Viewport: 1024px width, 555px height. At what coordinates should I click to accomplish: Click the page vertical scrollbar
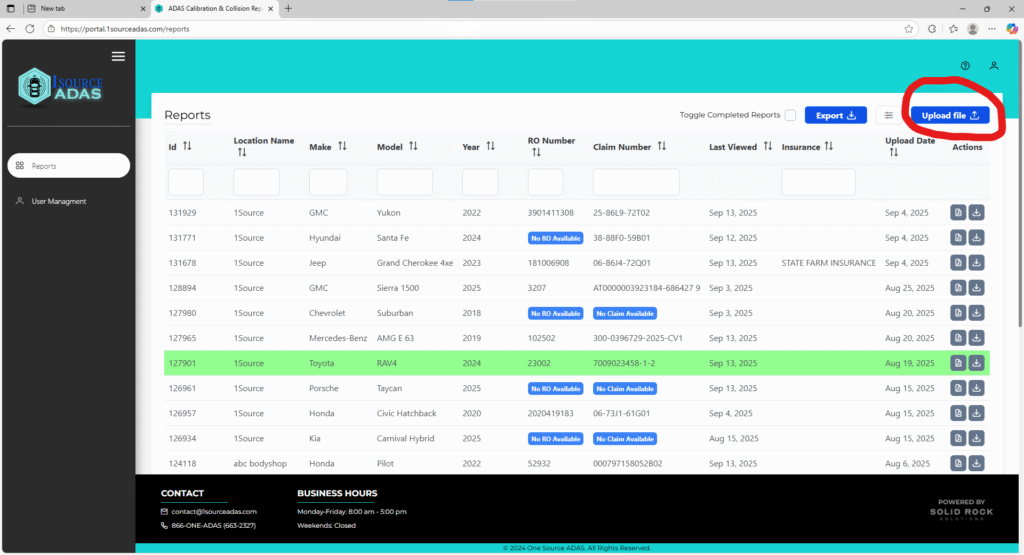point(1021,183)
